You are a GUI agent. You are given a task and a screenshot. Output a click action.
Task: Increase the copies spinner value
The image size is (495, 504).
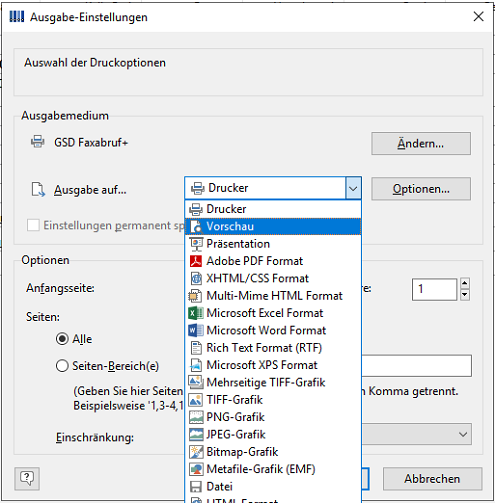(465, 283)
